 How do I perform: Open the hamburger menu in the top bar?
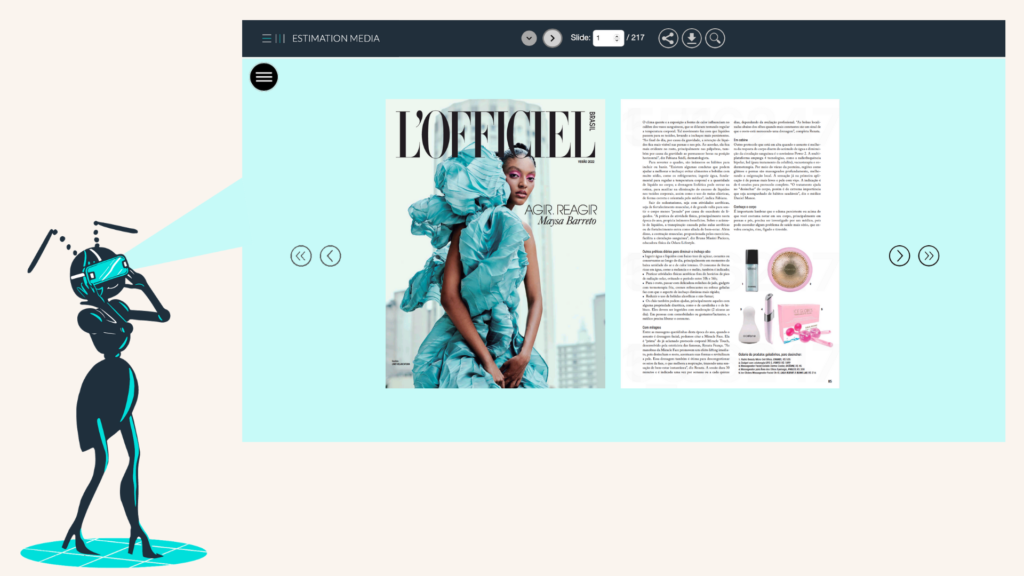pos(266,39)
